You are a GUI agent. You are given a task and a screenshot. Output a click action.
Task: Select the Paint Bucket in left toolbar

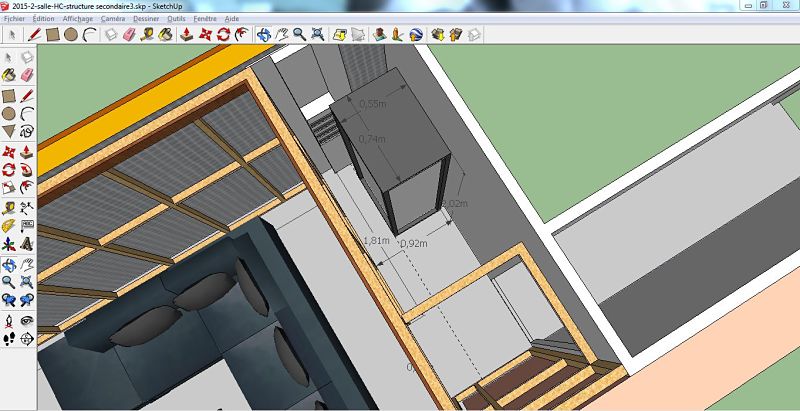point(9,74)
